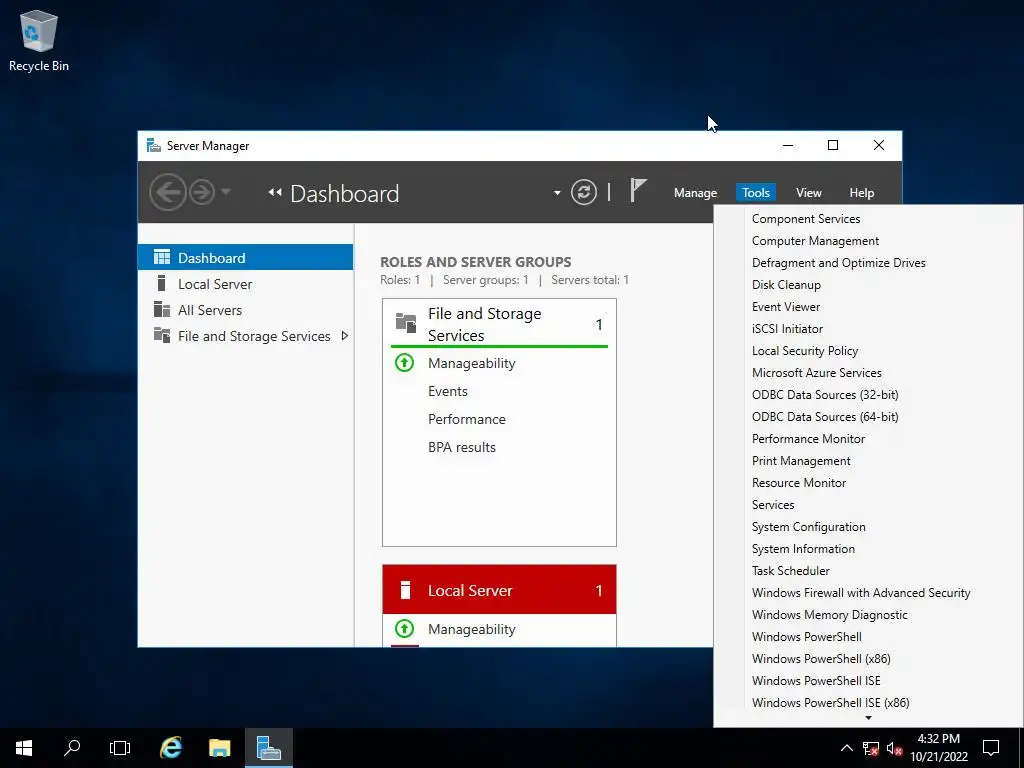Image resolution: width=1024 pixels, height=768 pixels.
Task: Click the red Local Server tile header
Action: (499, 590)
